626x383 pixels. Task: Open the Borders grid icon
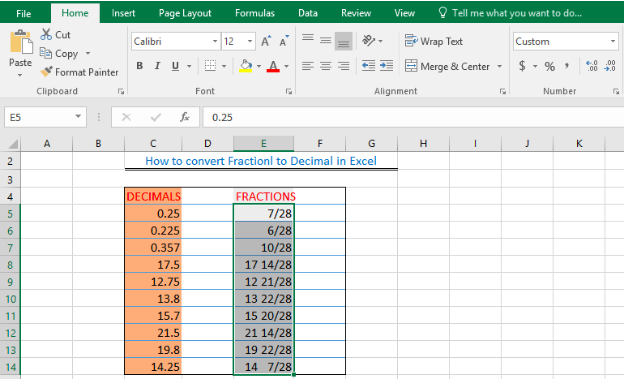click(210, 66)
